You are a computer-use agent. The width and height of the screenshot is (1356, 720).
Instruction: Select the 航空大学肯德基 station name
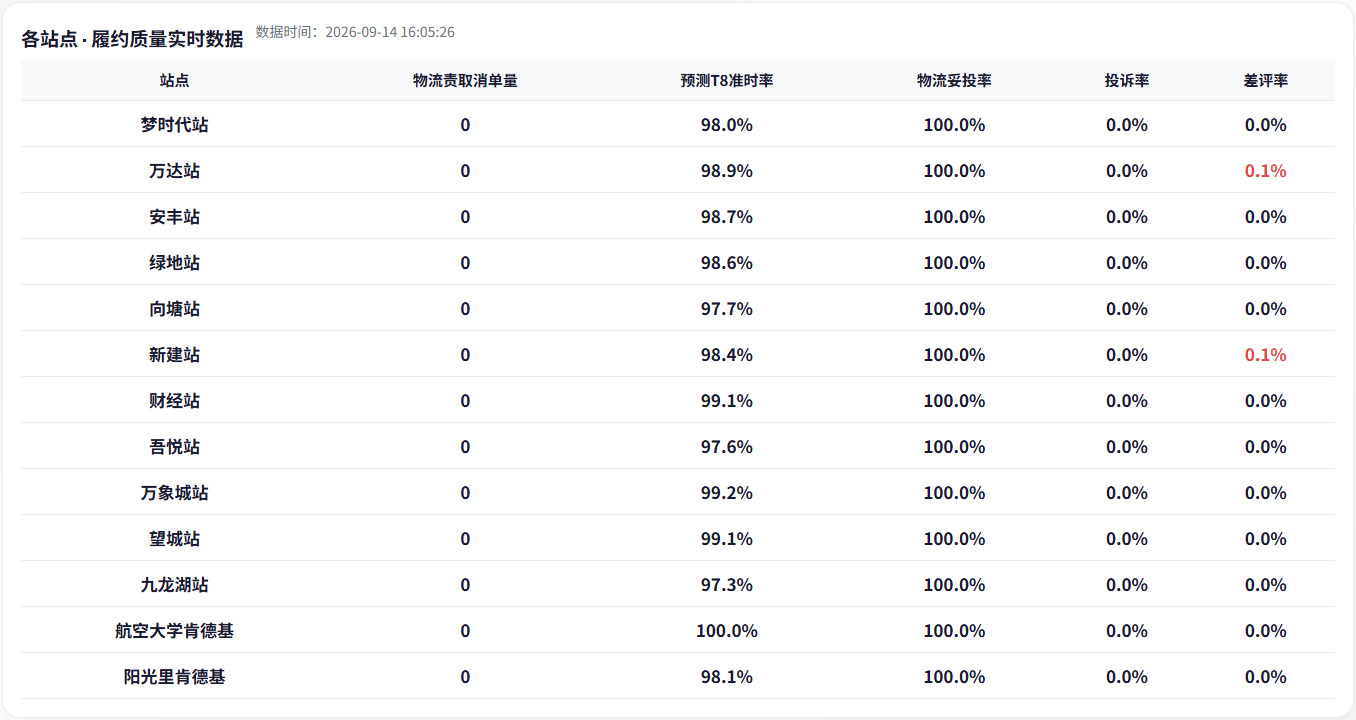175,631
